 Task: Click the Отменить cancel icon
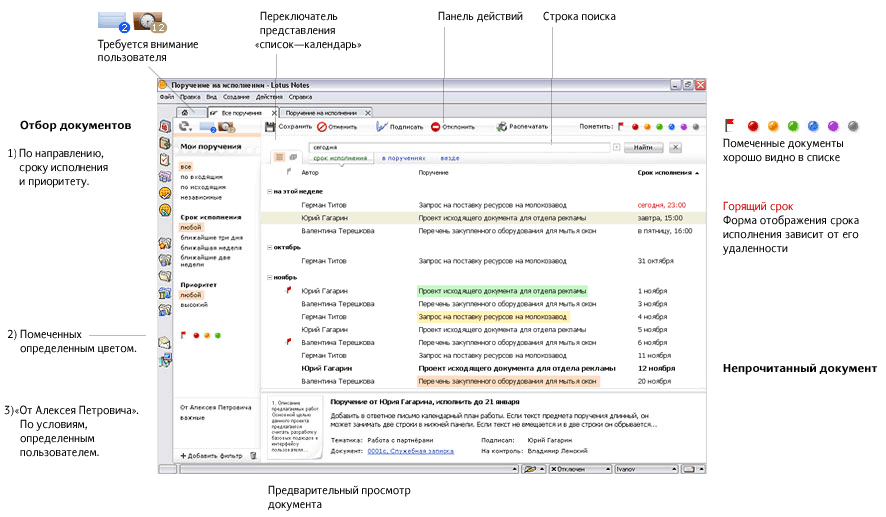tap(322, 127)
